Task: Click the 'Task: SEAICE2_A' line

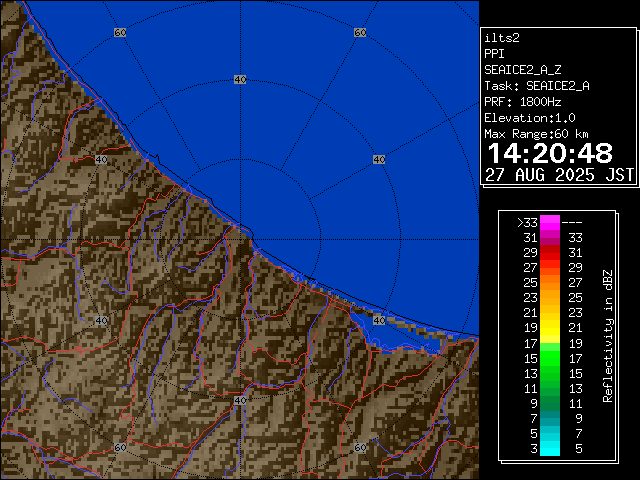Action: 536,85
